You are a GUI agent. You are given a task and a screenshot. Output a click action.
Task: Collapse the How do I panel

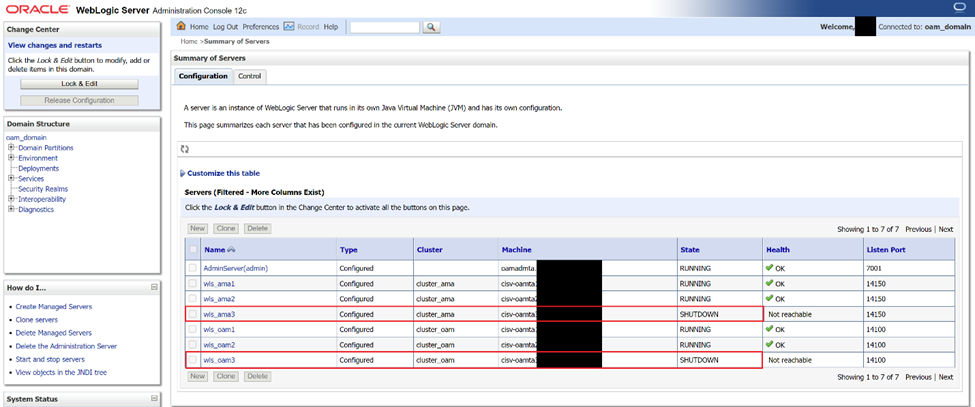(154, 287)
